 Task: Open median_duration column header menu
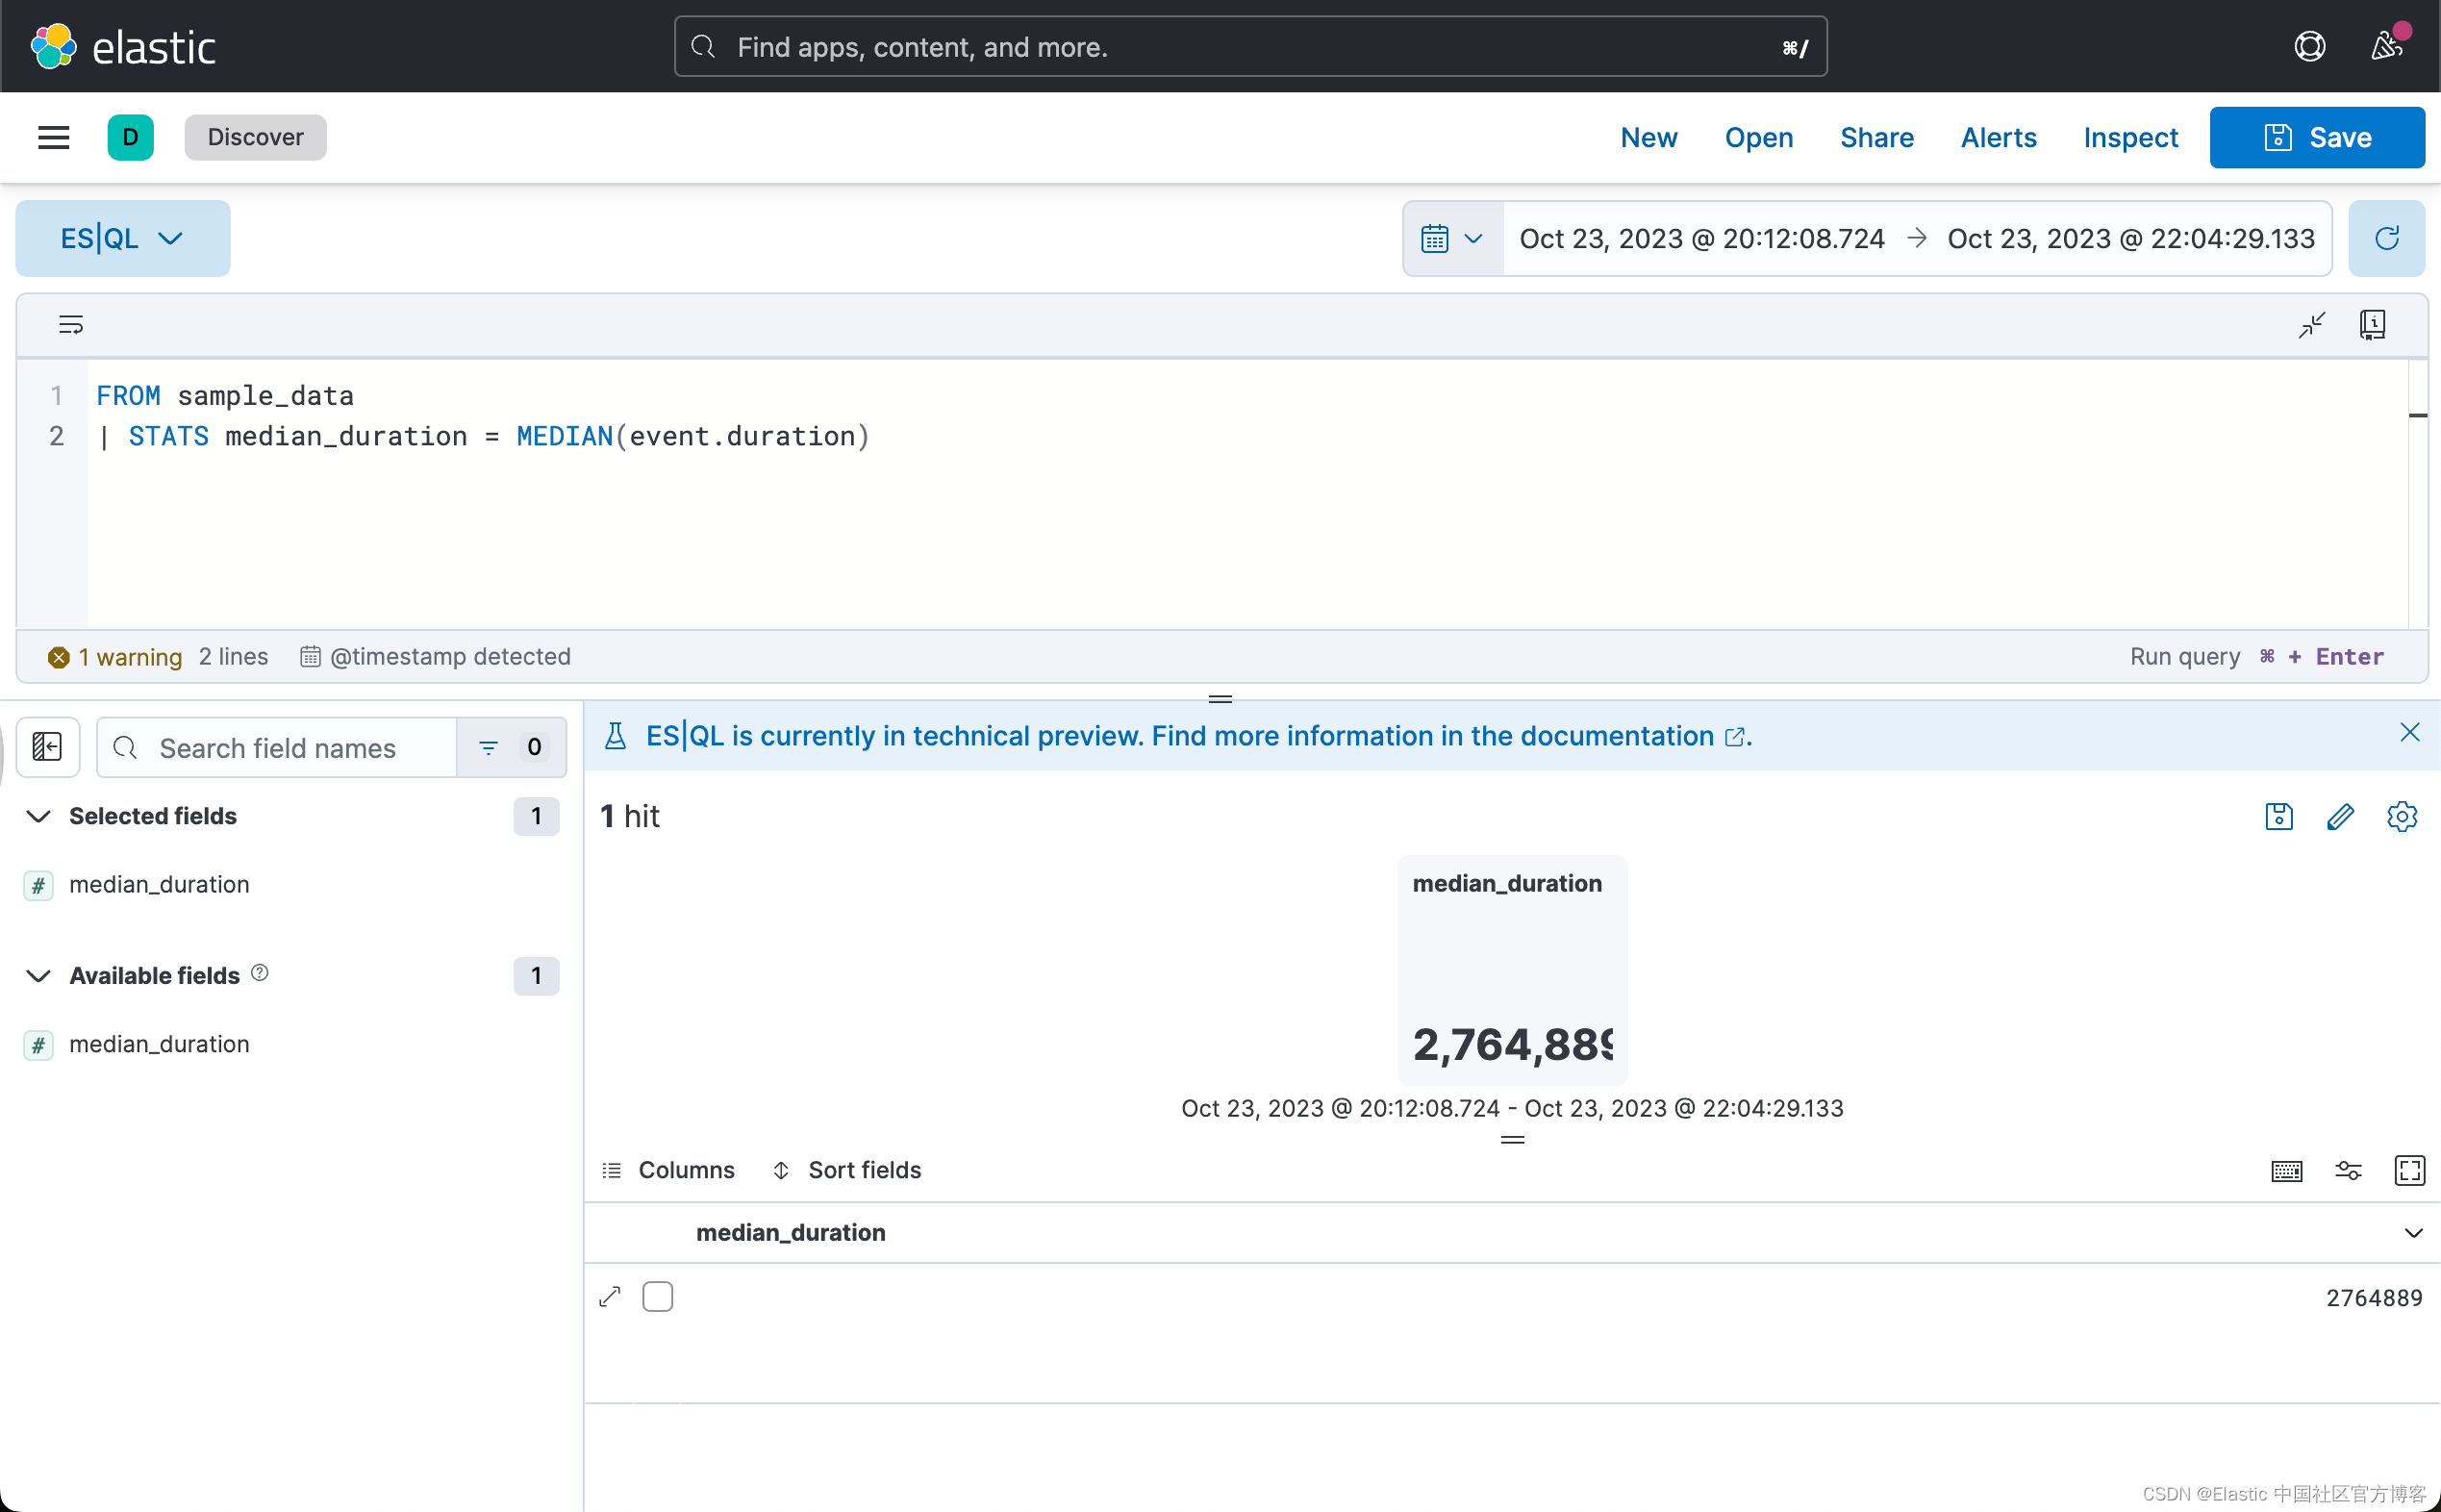click(x=2412, y=1232)
